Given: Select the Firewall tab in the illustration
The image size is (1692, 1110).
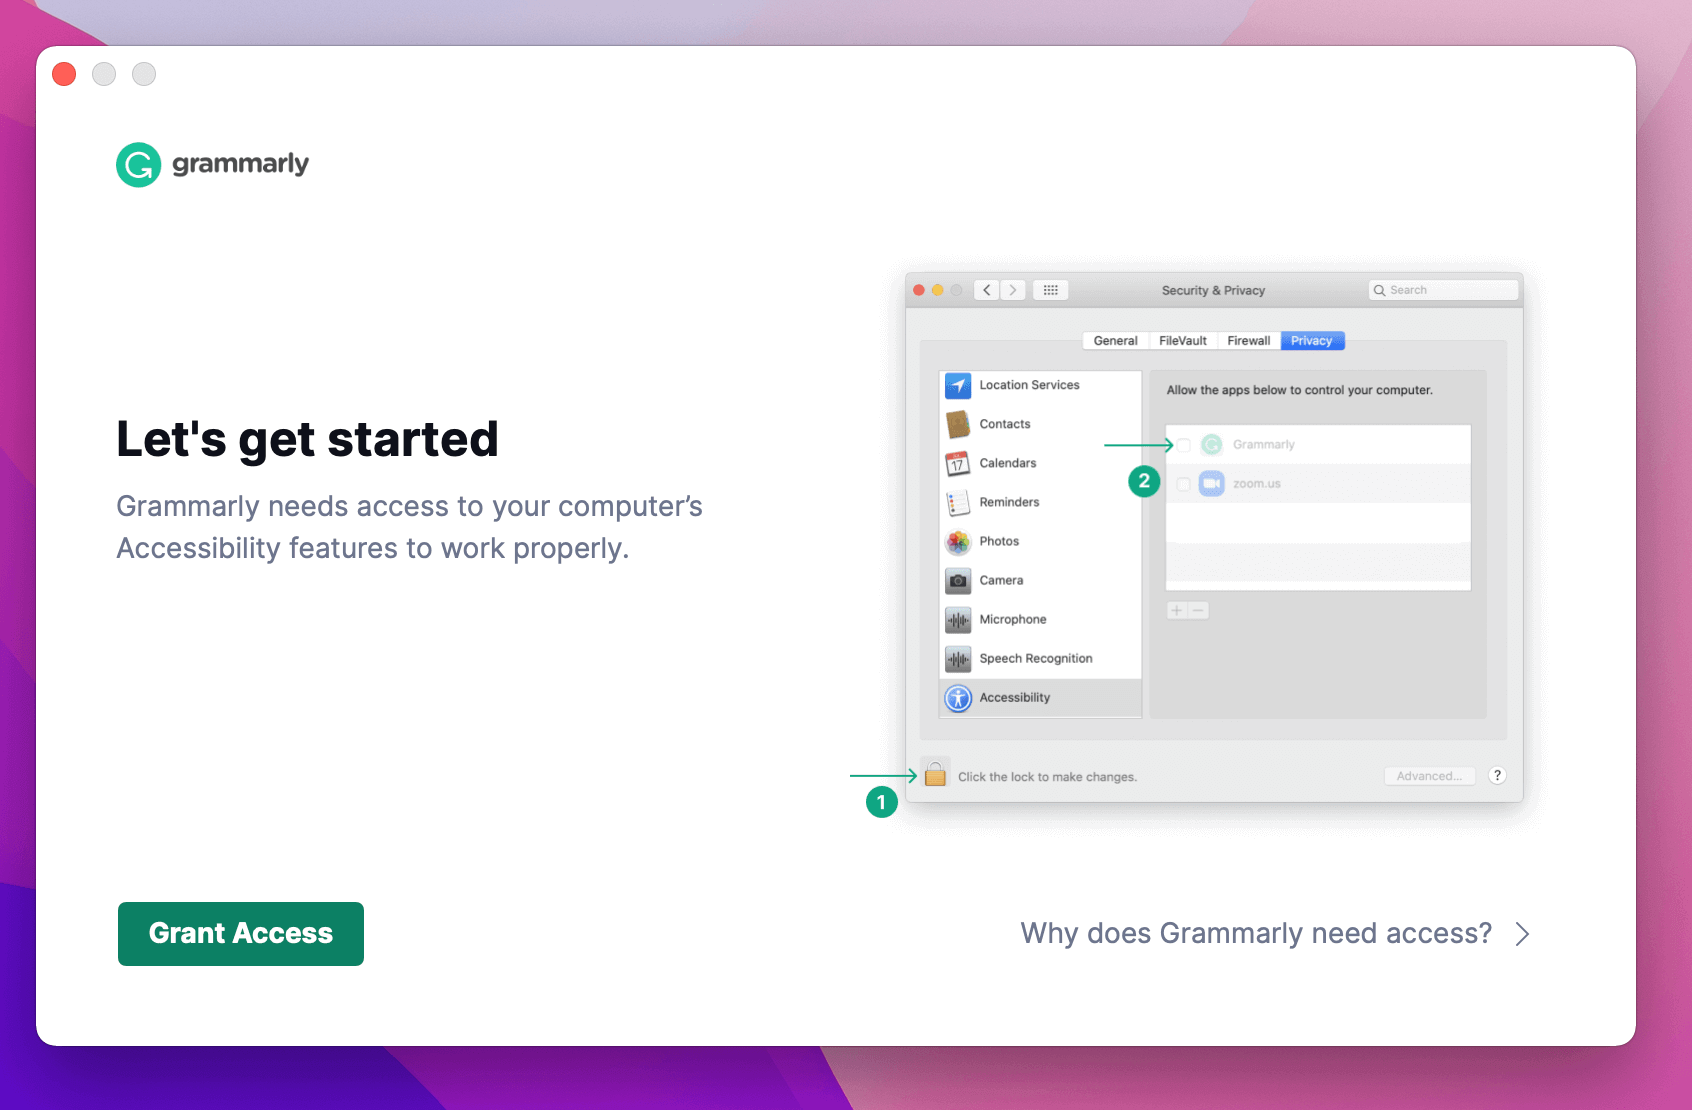Looking at the screenshot, I should (x=1248, y=341).
